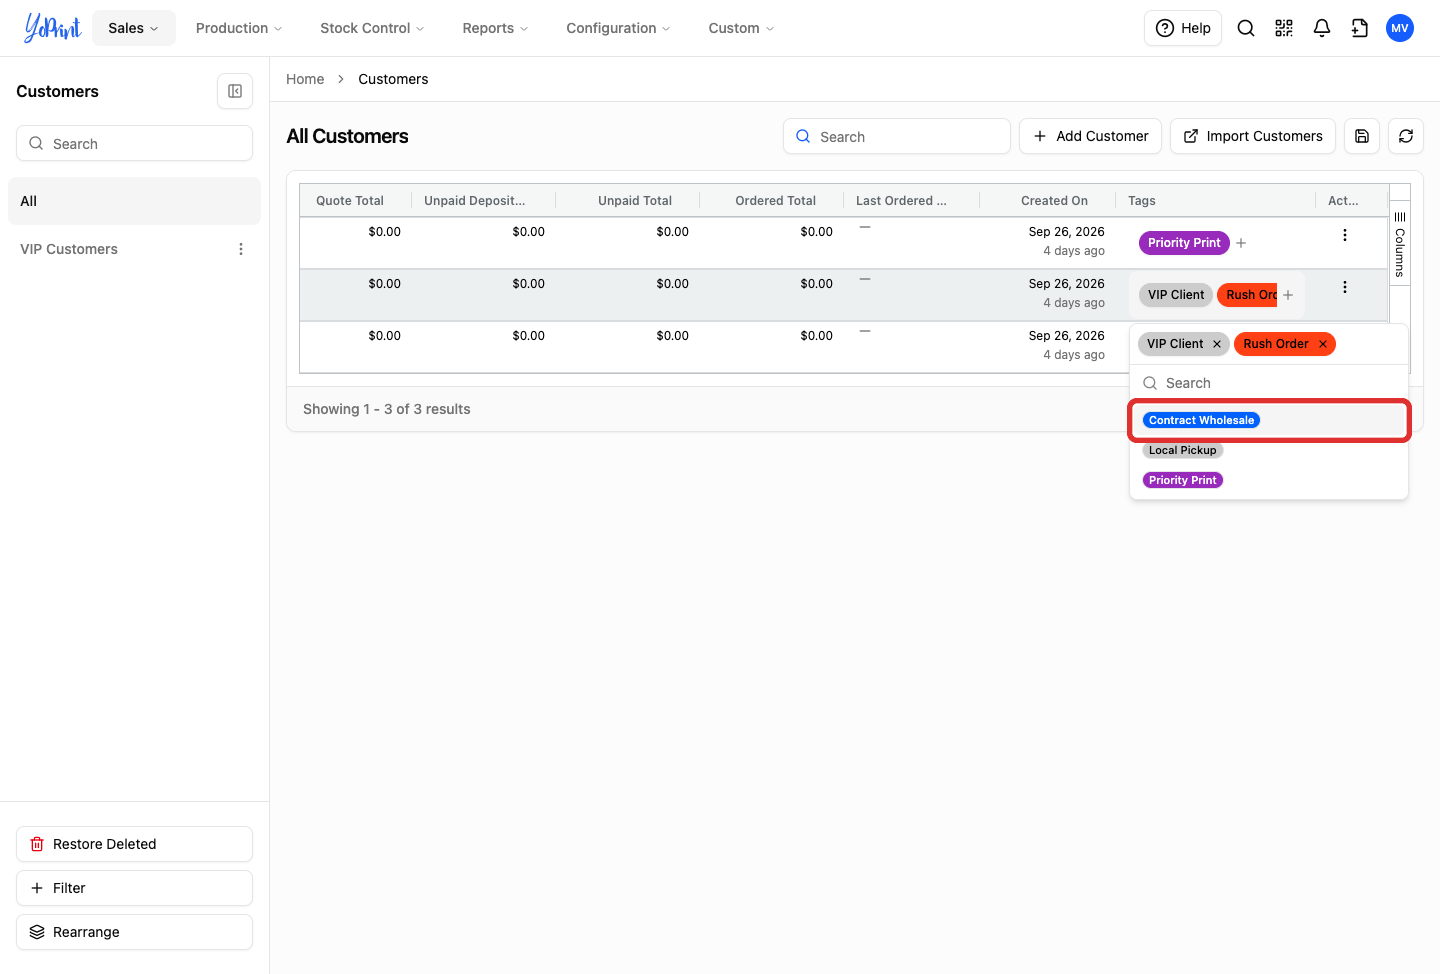The image size is (1440, 974).
Task: Click the save view icon
Action: pyautogui.click(x=1362, y=136)
